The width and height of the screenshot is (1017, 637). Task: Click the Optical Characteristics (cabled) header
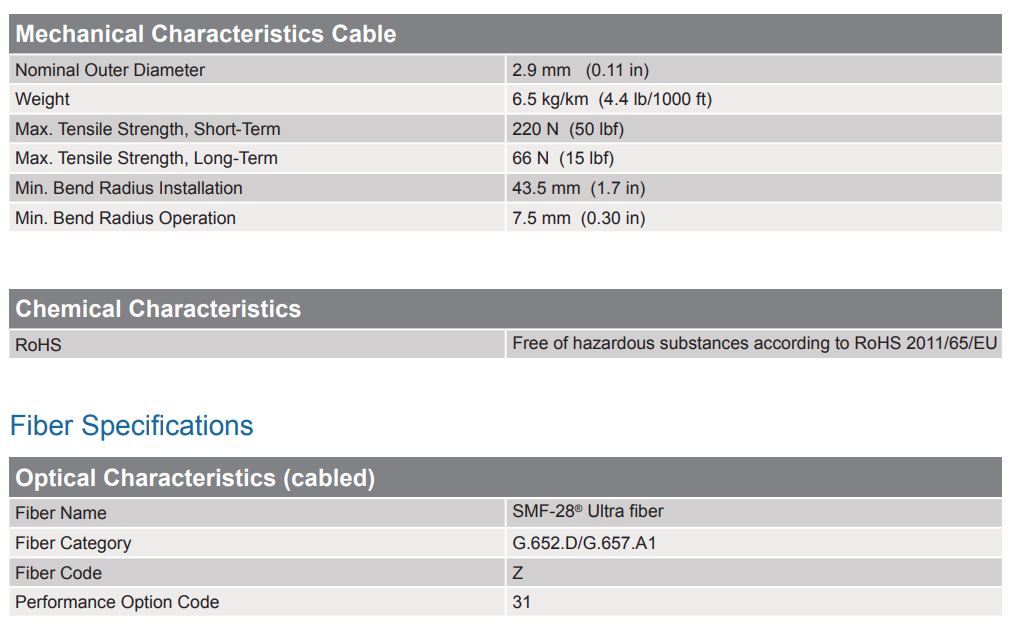[x=195, y=478]
